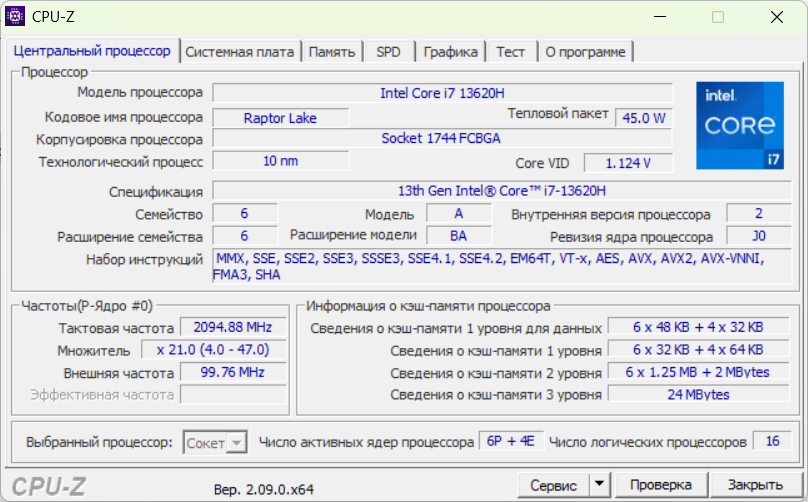Click the Intel Core i7 logo badge
Screen dimensions: 808x502
click(x=740, y=125)
